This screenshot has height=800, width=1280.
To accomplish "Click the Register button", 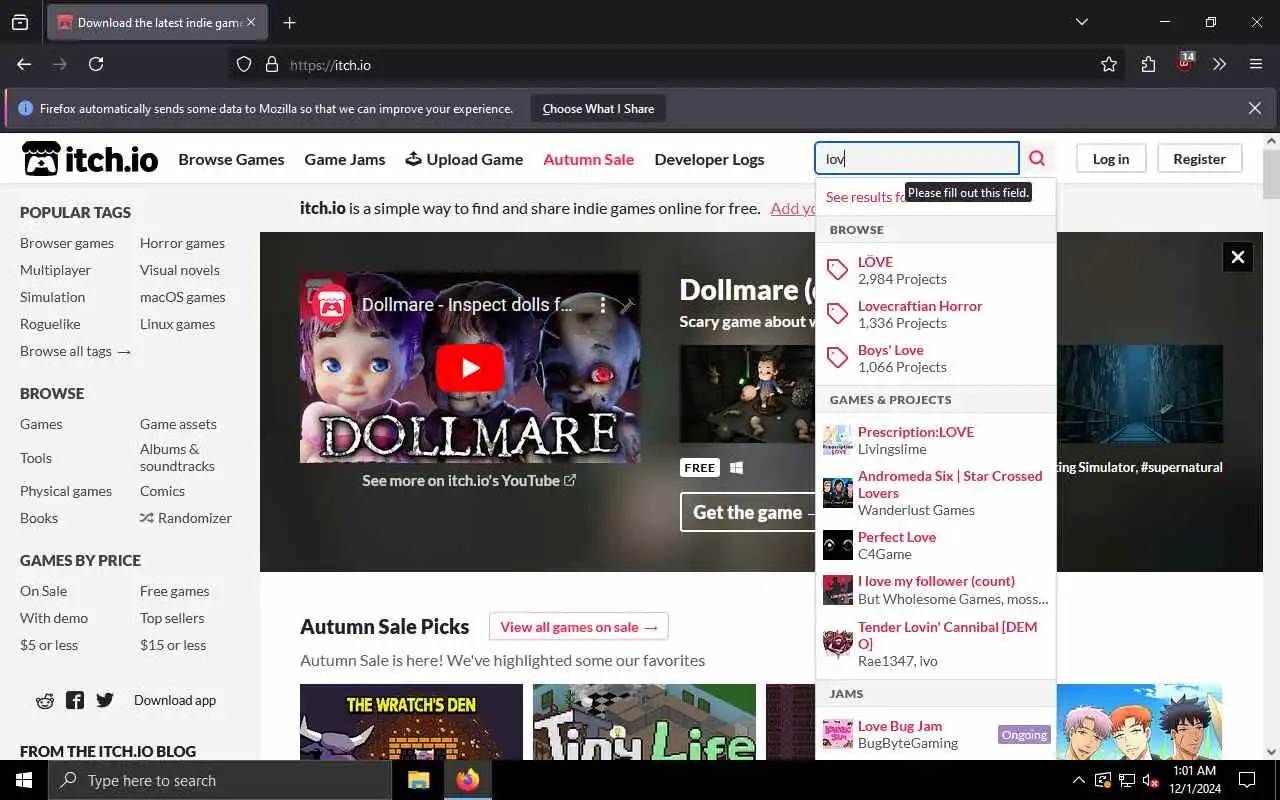I will 1199,158.
